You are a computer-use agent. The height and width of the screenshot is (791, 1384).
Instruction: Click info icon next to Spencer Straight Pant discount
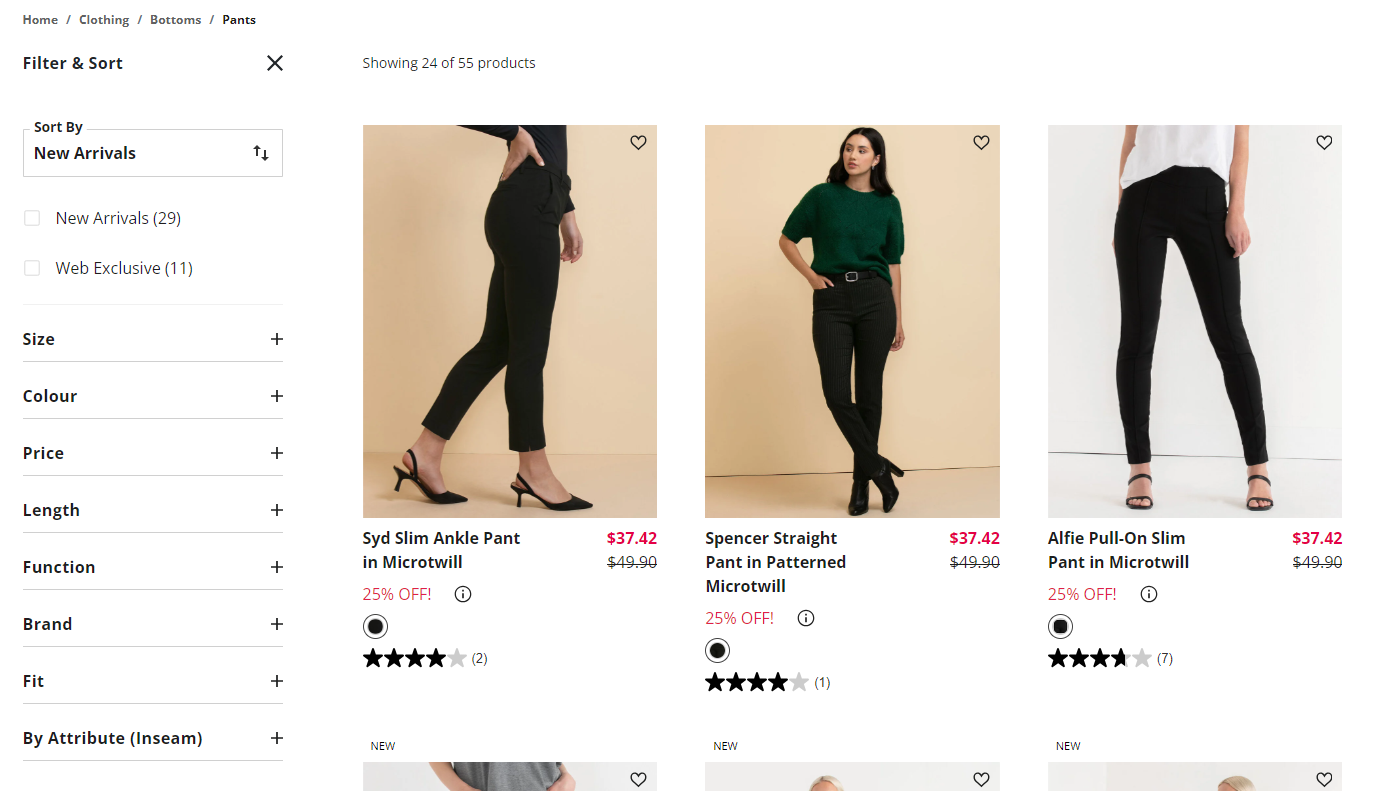click(x=806, y=618)
